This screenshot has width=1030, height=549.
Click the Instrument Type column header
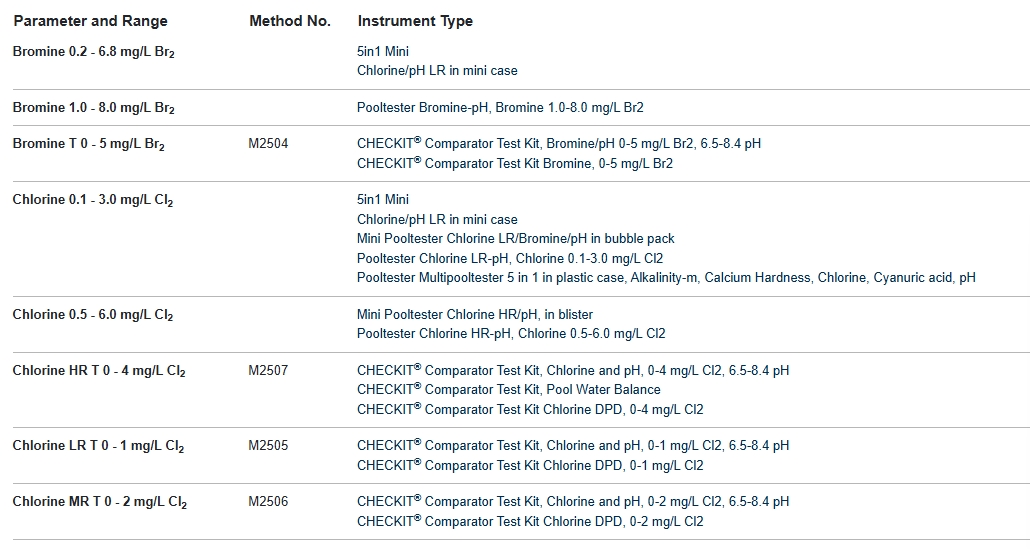[x=415, y=21]
